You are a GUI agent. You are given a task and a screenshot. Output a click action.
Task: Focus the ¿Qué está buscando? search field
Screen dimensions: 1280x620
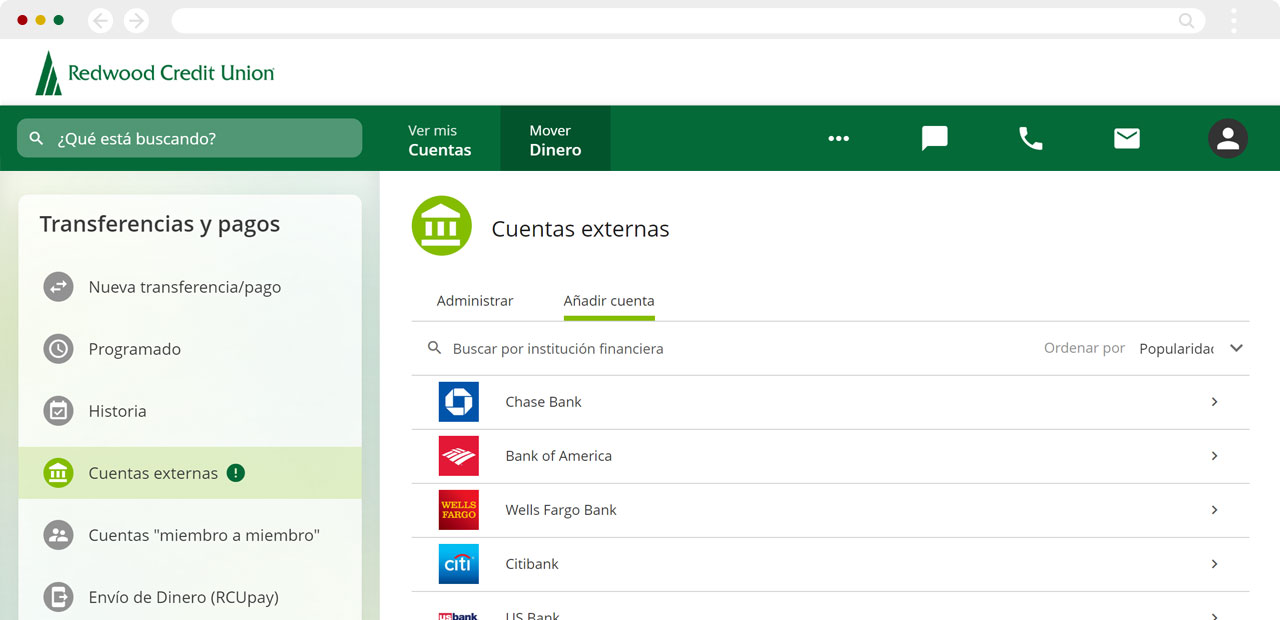(x=190, y=138)
